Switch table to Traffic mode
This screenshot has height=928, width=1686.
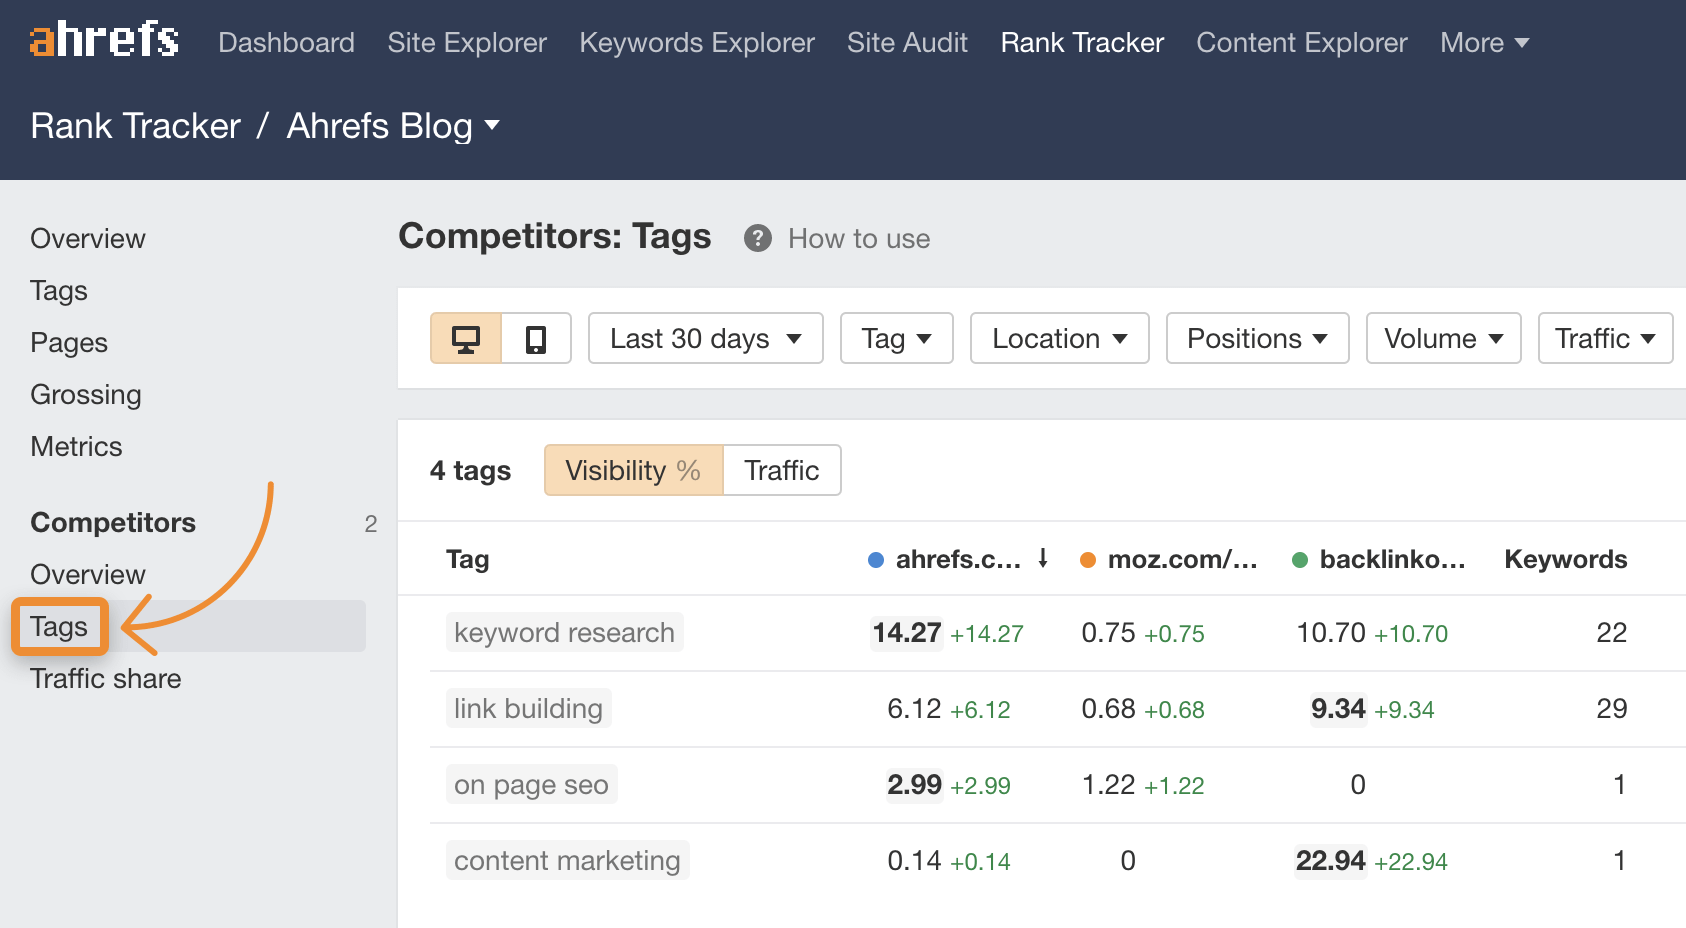coord(781,470)
